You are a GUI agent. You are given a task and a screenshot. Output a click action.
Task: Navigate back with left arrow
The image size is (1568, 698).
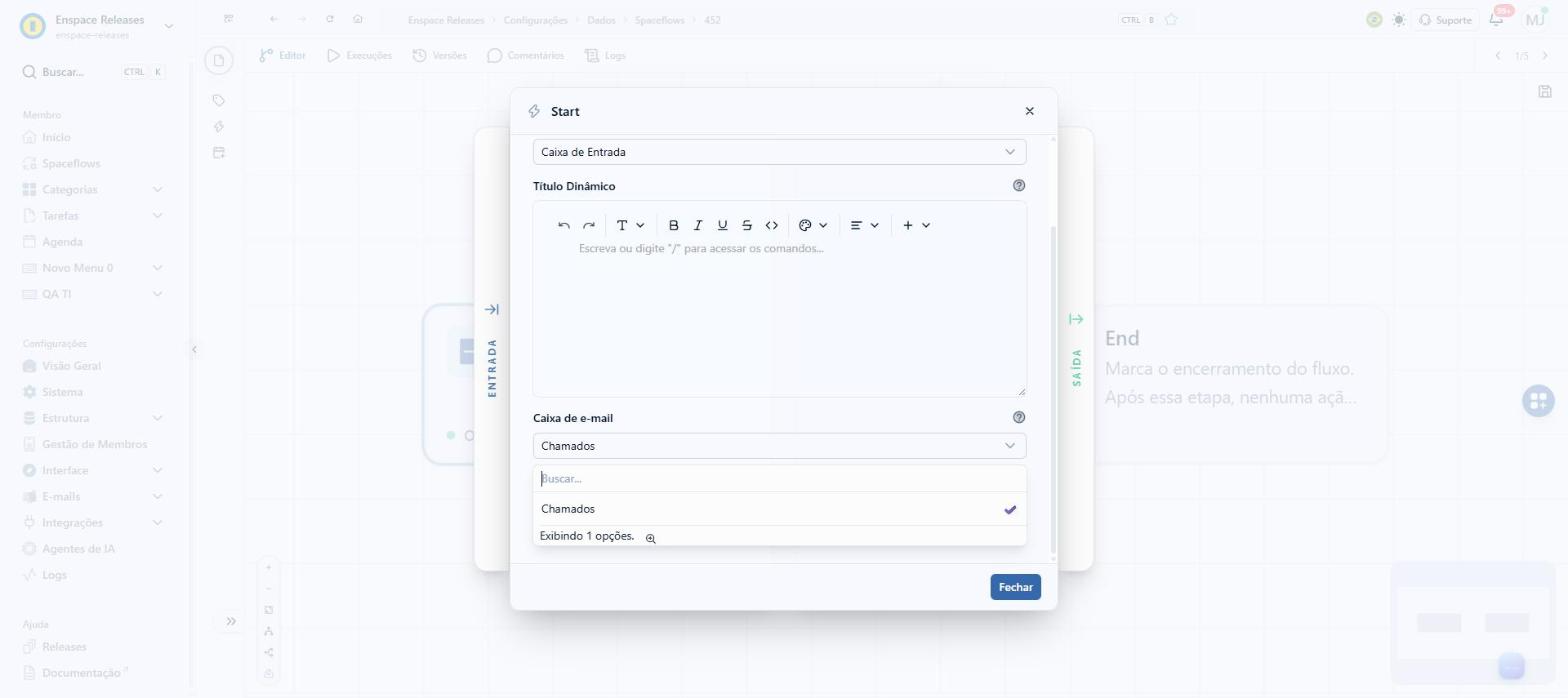click(x=274, y=20)
